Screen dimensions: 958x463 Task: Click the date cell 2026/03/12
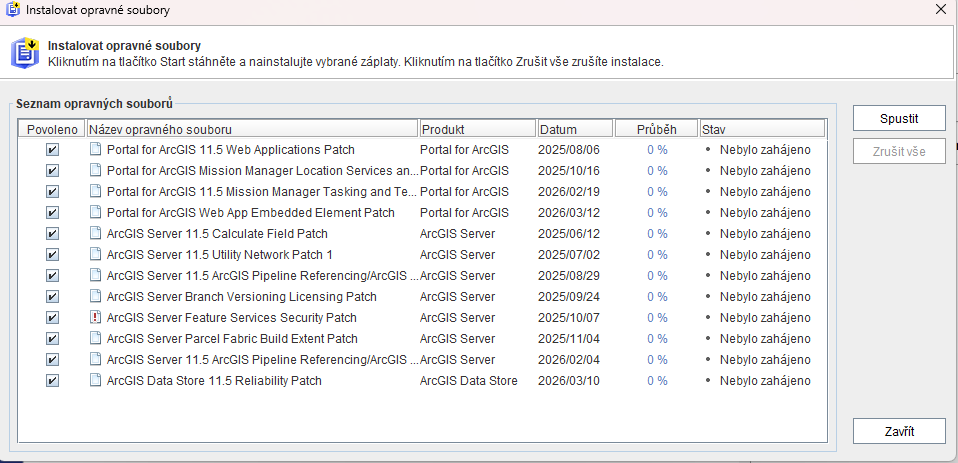[569, 213]
